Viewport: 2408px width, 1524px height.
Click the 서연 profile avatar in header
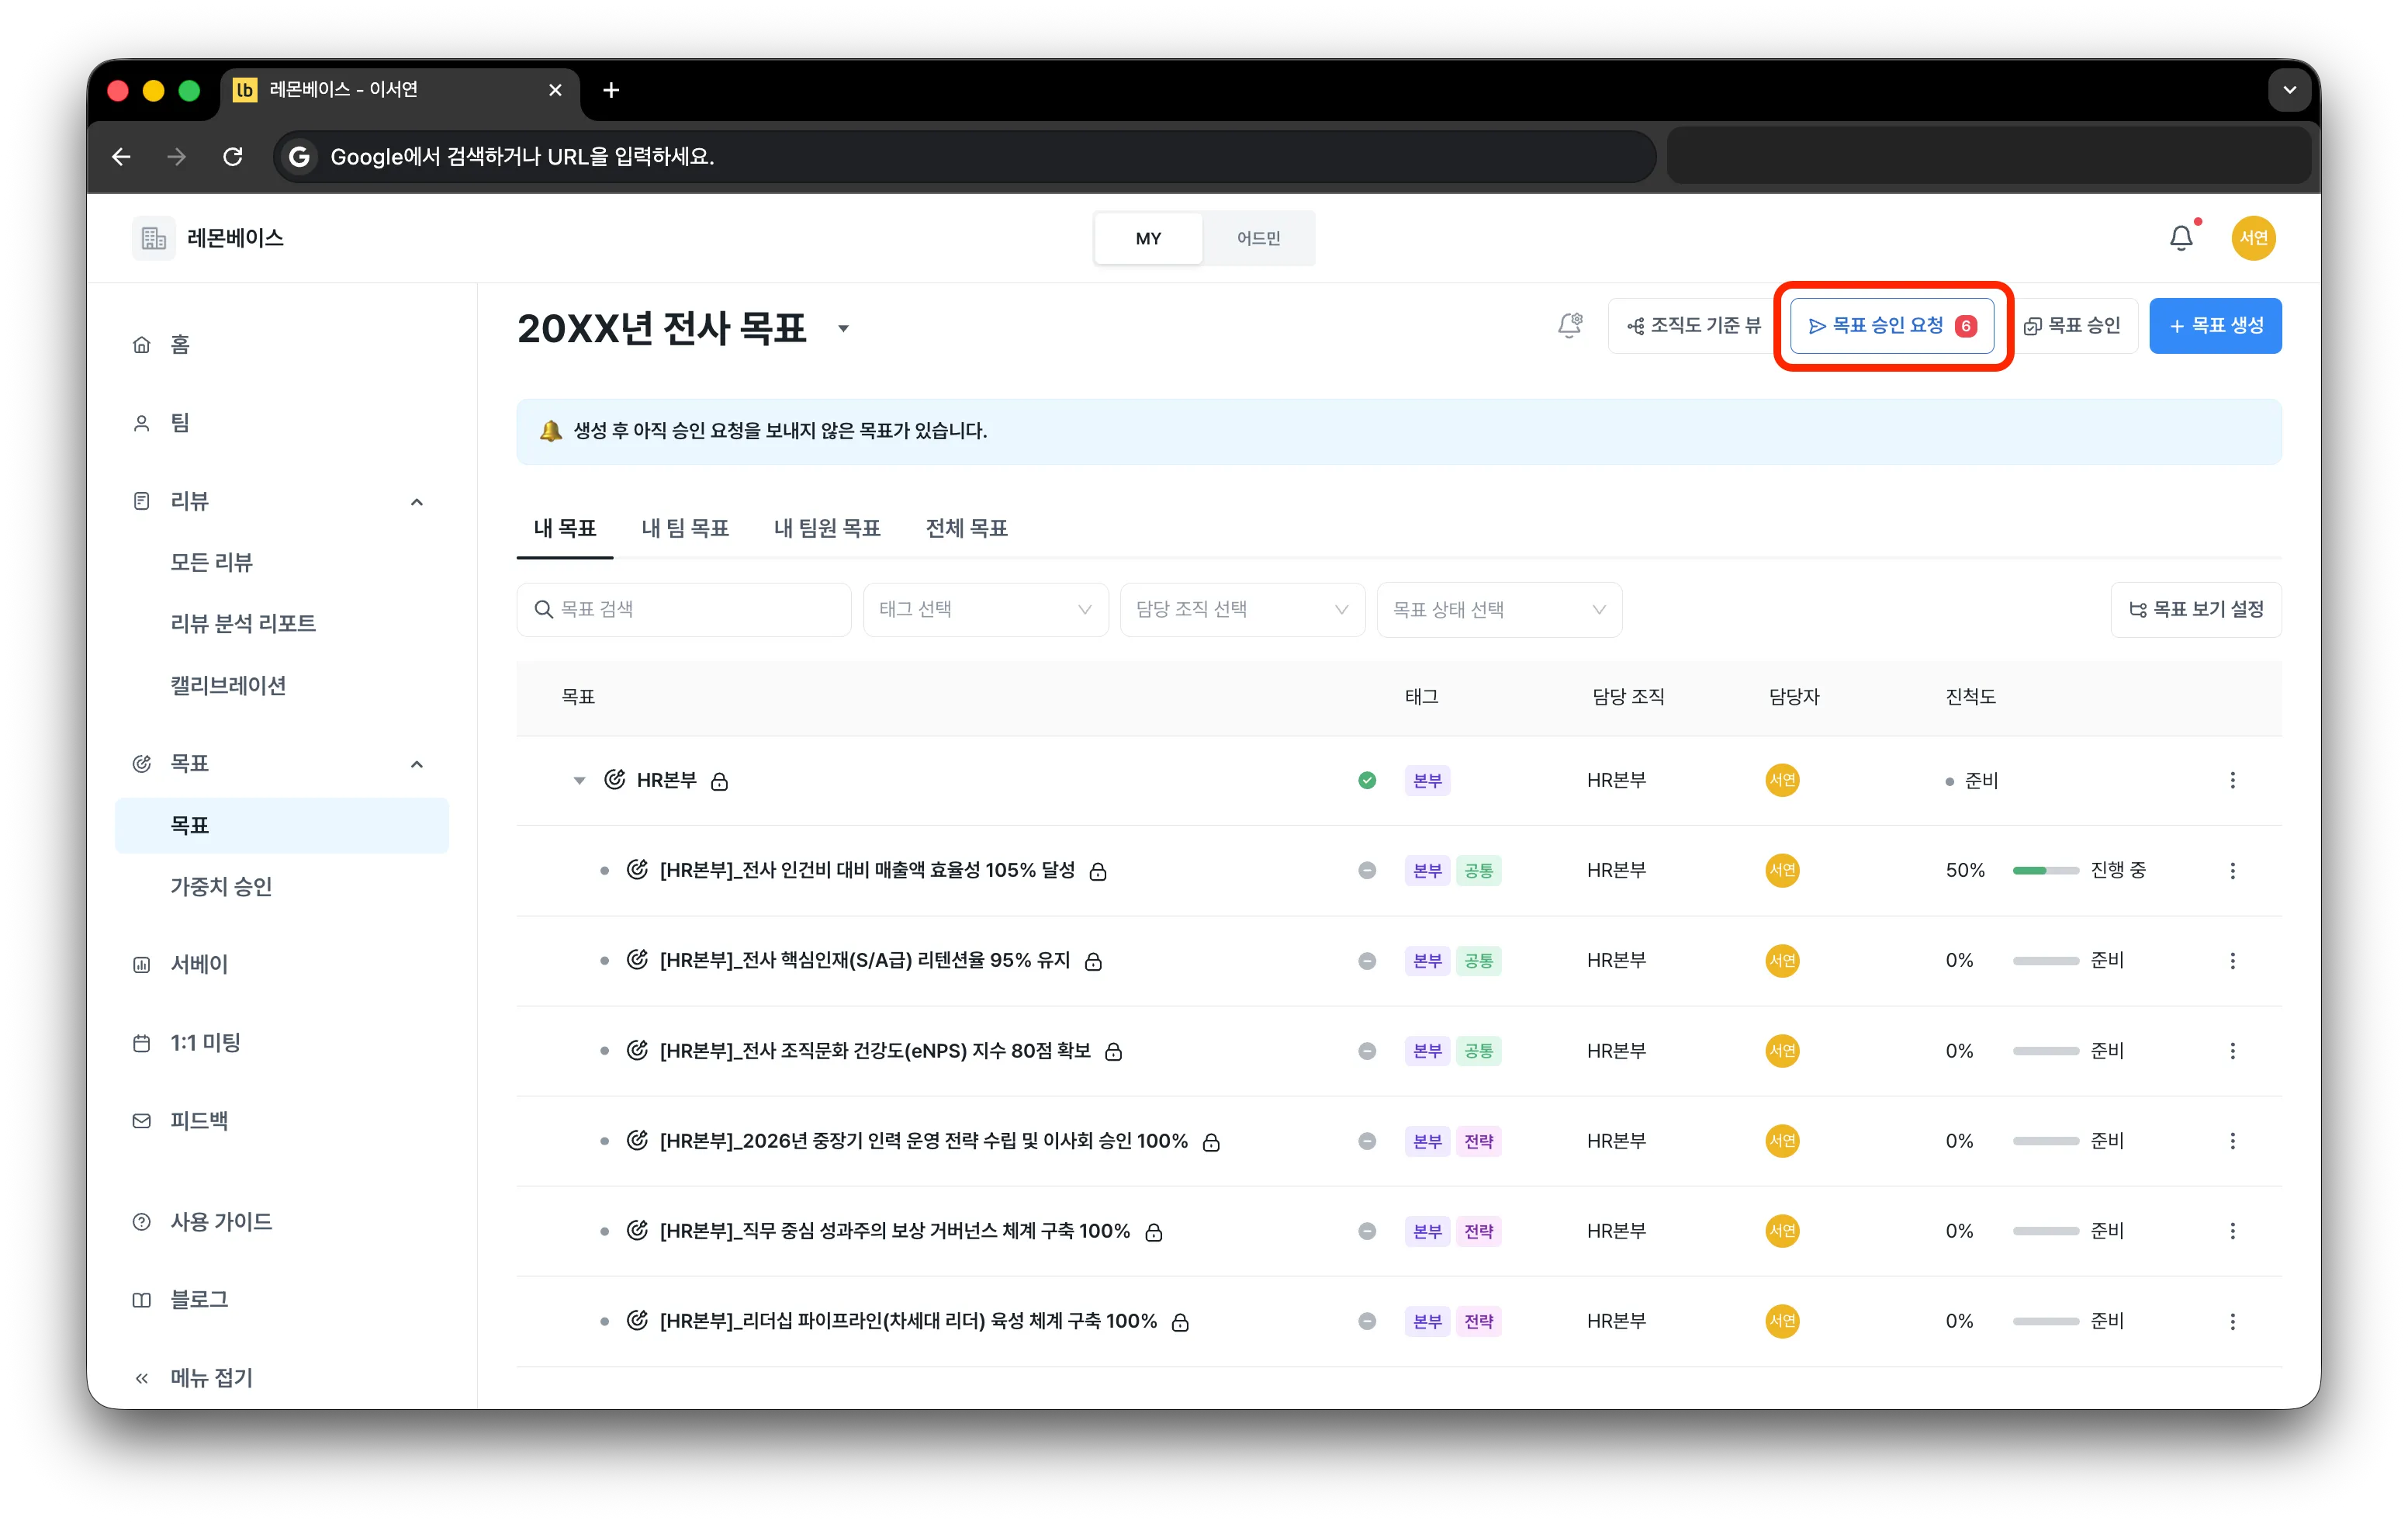[2253, 238]
